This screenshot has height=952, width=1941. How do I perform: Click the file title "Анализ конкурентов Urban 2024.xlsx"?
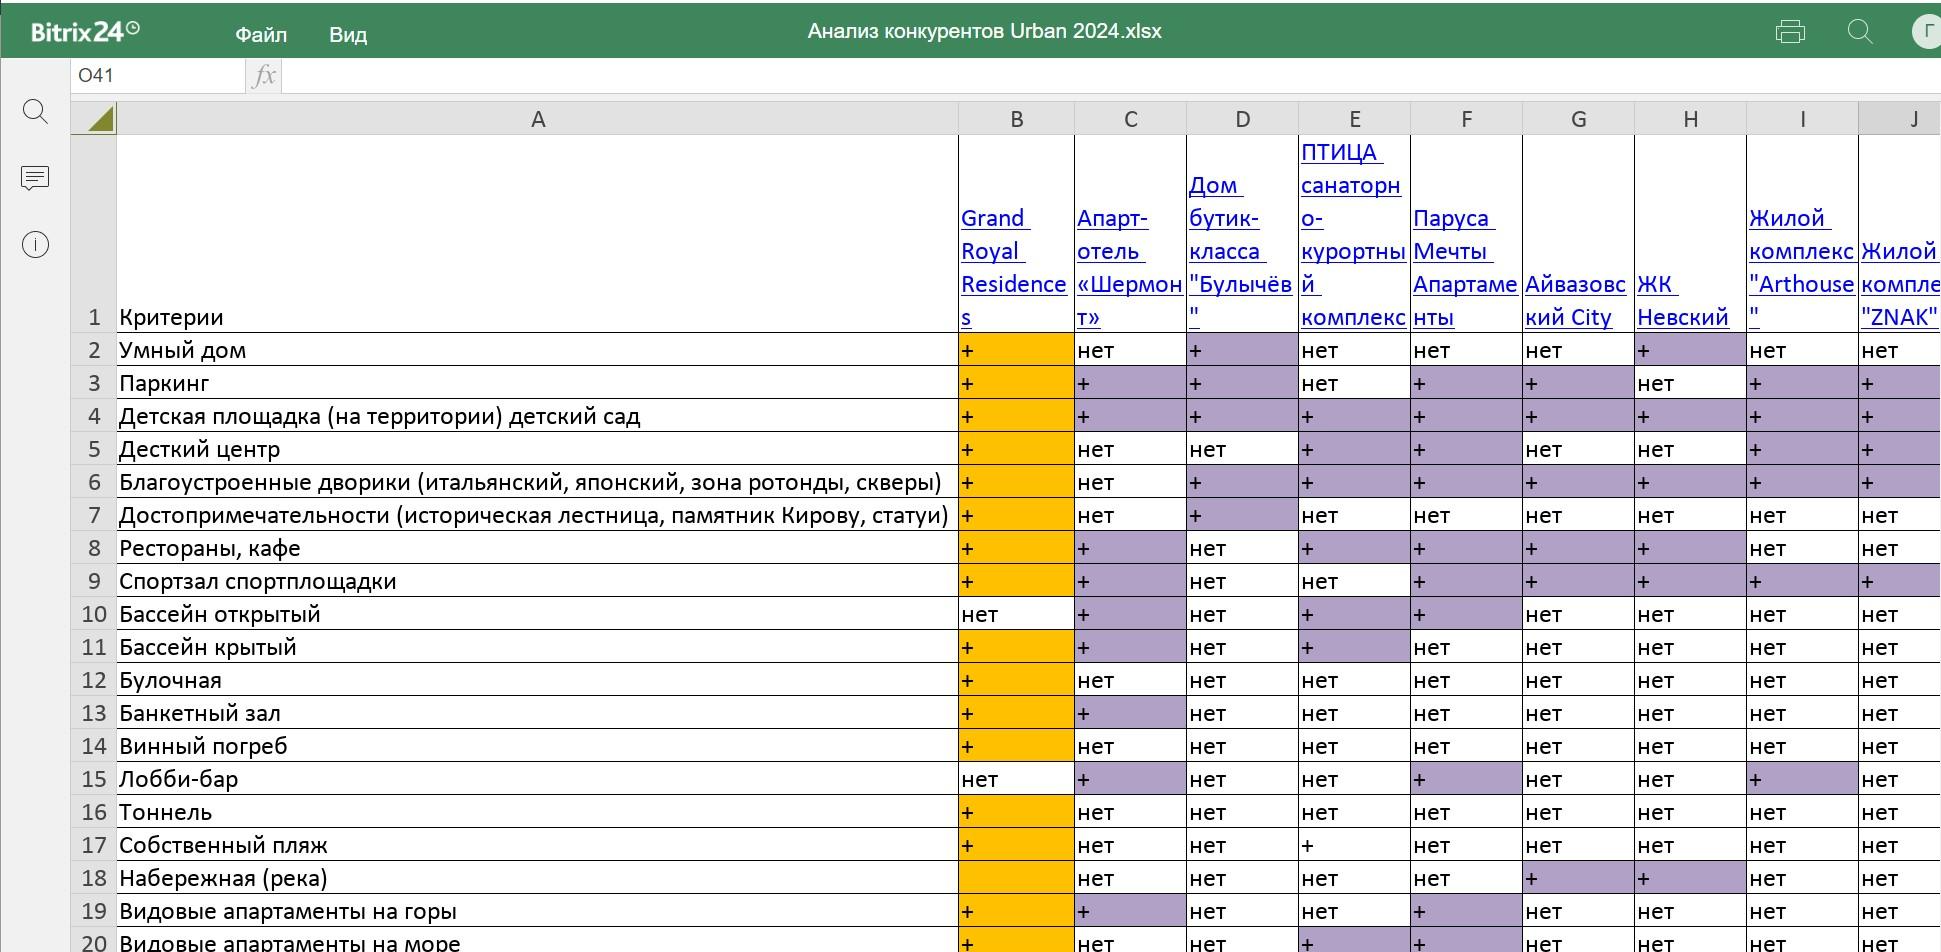click(984, 31)
